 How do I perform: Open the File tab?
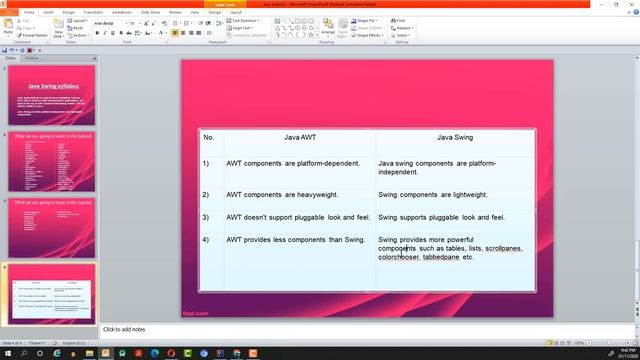9,12
